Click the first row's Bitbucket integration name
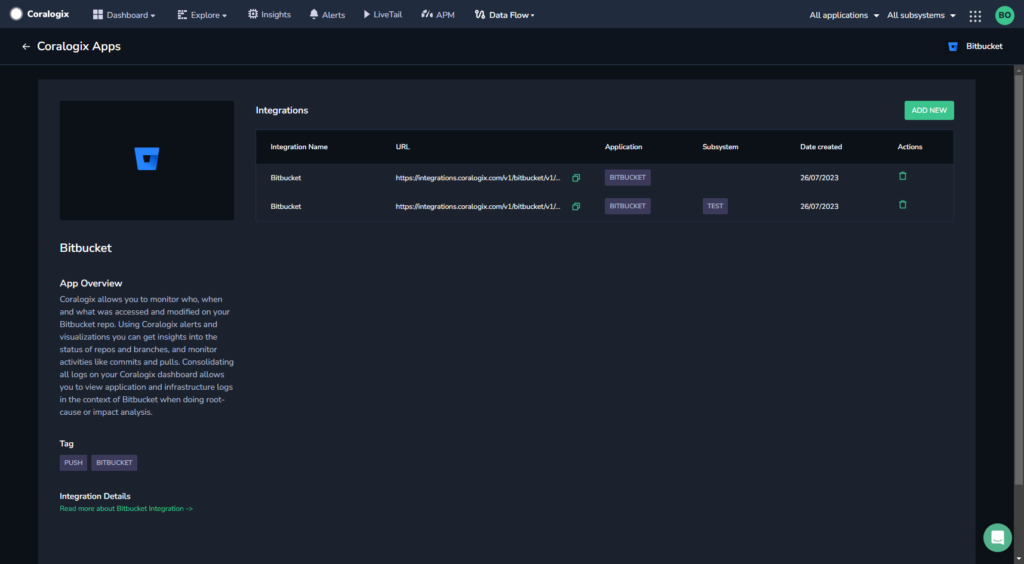Image resolution: width=1024 pixels, height=564 pixels. 286,178
